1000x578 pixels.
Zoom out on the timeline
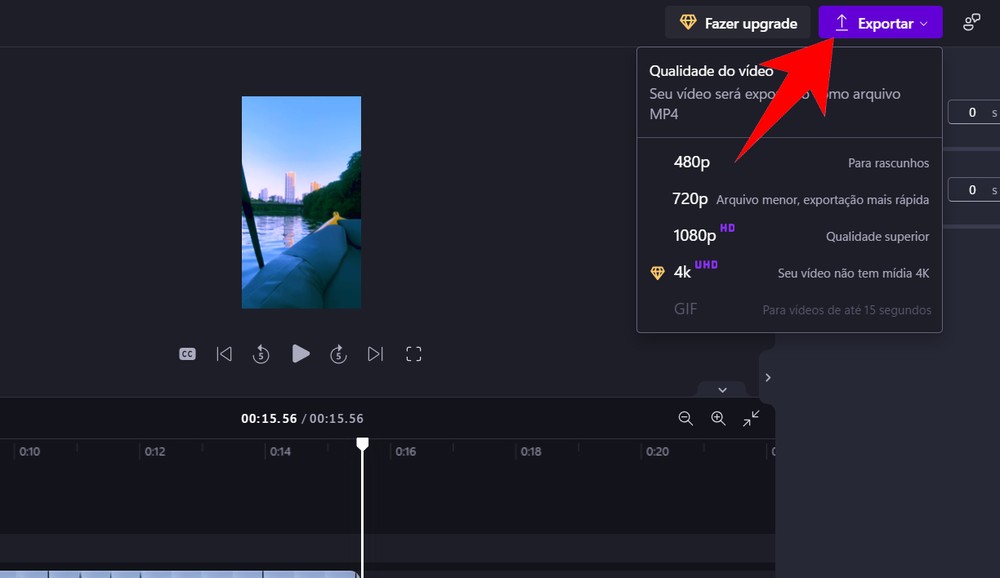[686, 418]
